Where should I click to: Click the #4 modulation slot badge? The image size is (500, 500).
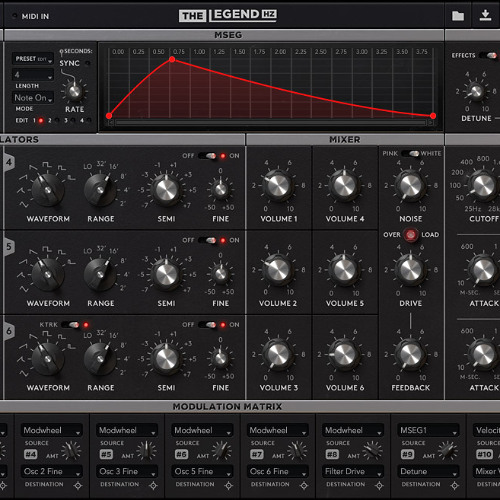pos(31,454)
